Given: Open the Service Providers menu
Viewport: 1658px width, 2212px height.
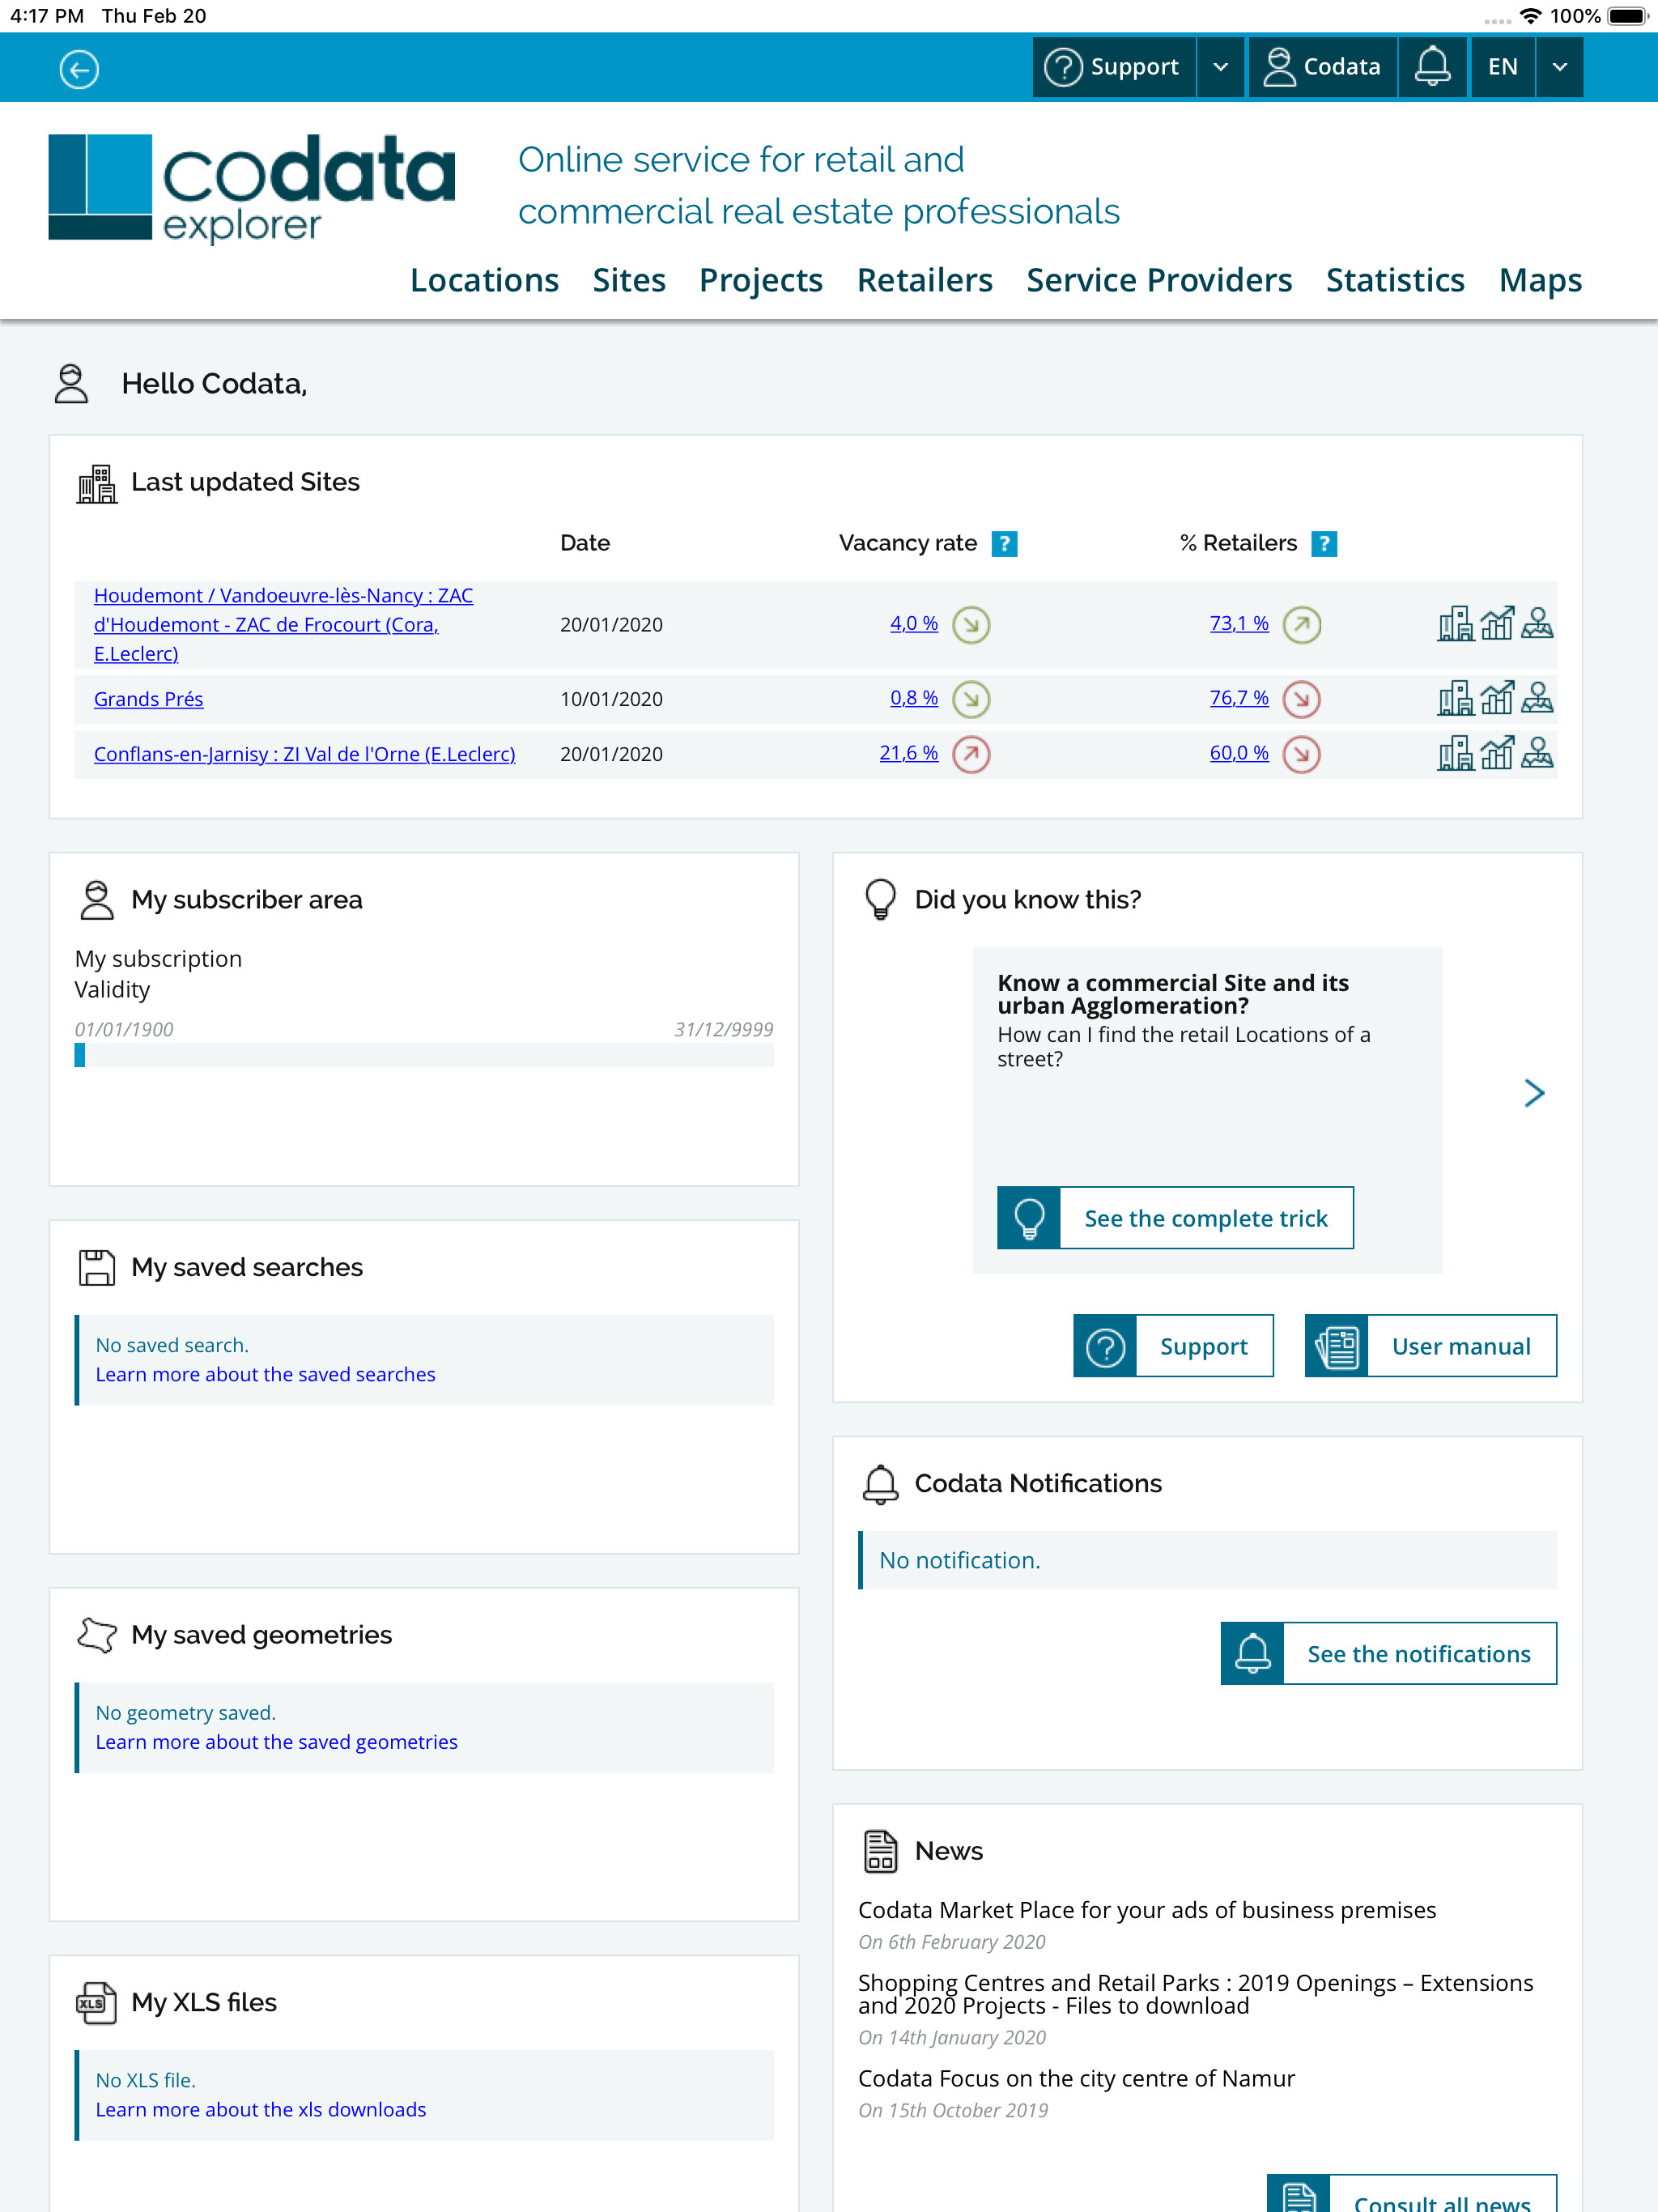Looking at the screenshot, I should pos(1159,280).
